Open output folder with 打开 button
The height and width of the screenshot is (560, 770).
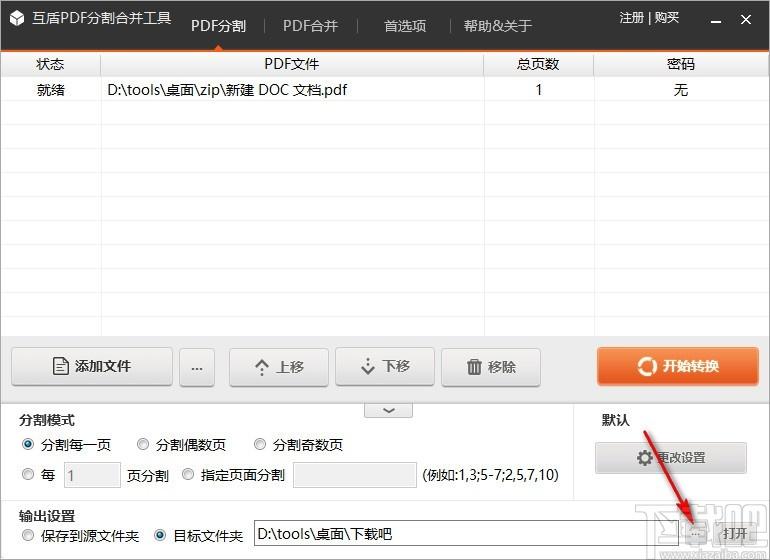(x=736, y=533)
